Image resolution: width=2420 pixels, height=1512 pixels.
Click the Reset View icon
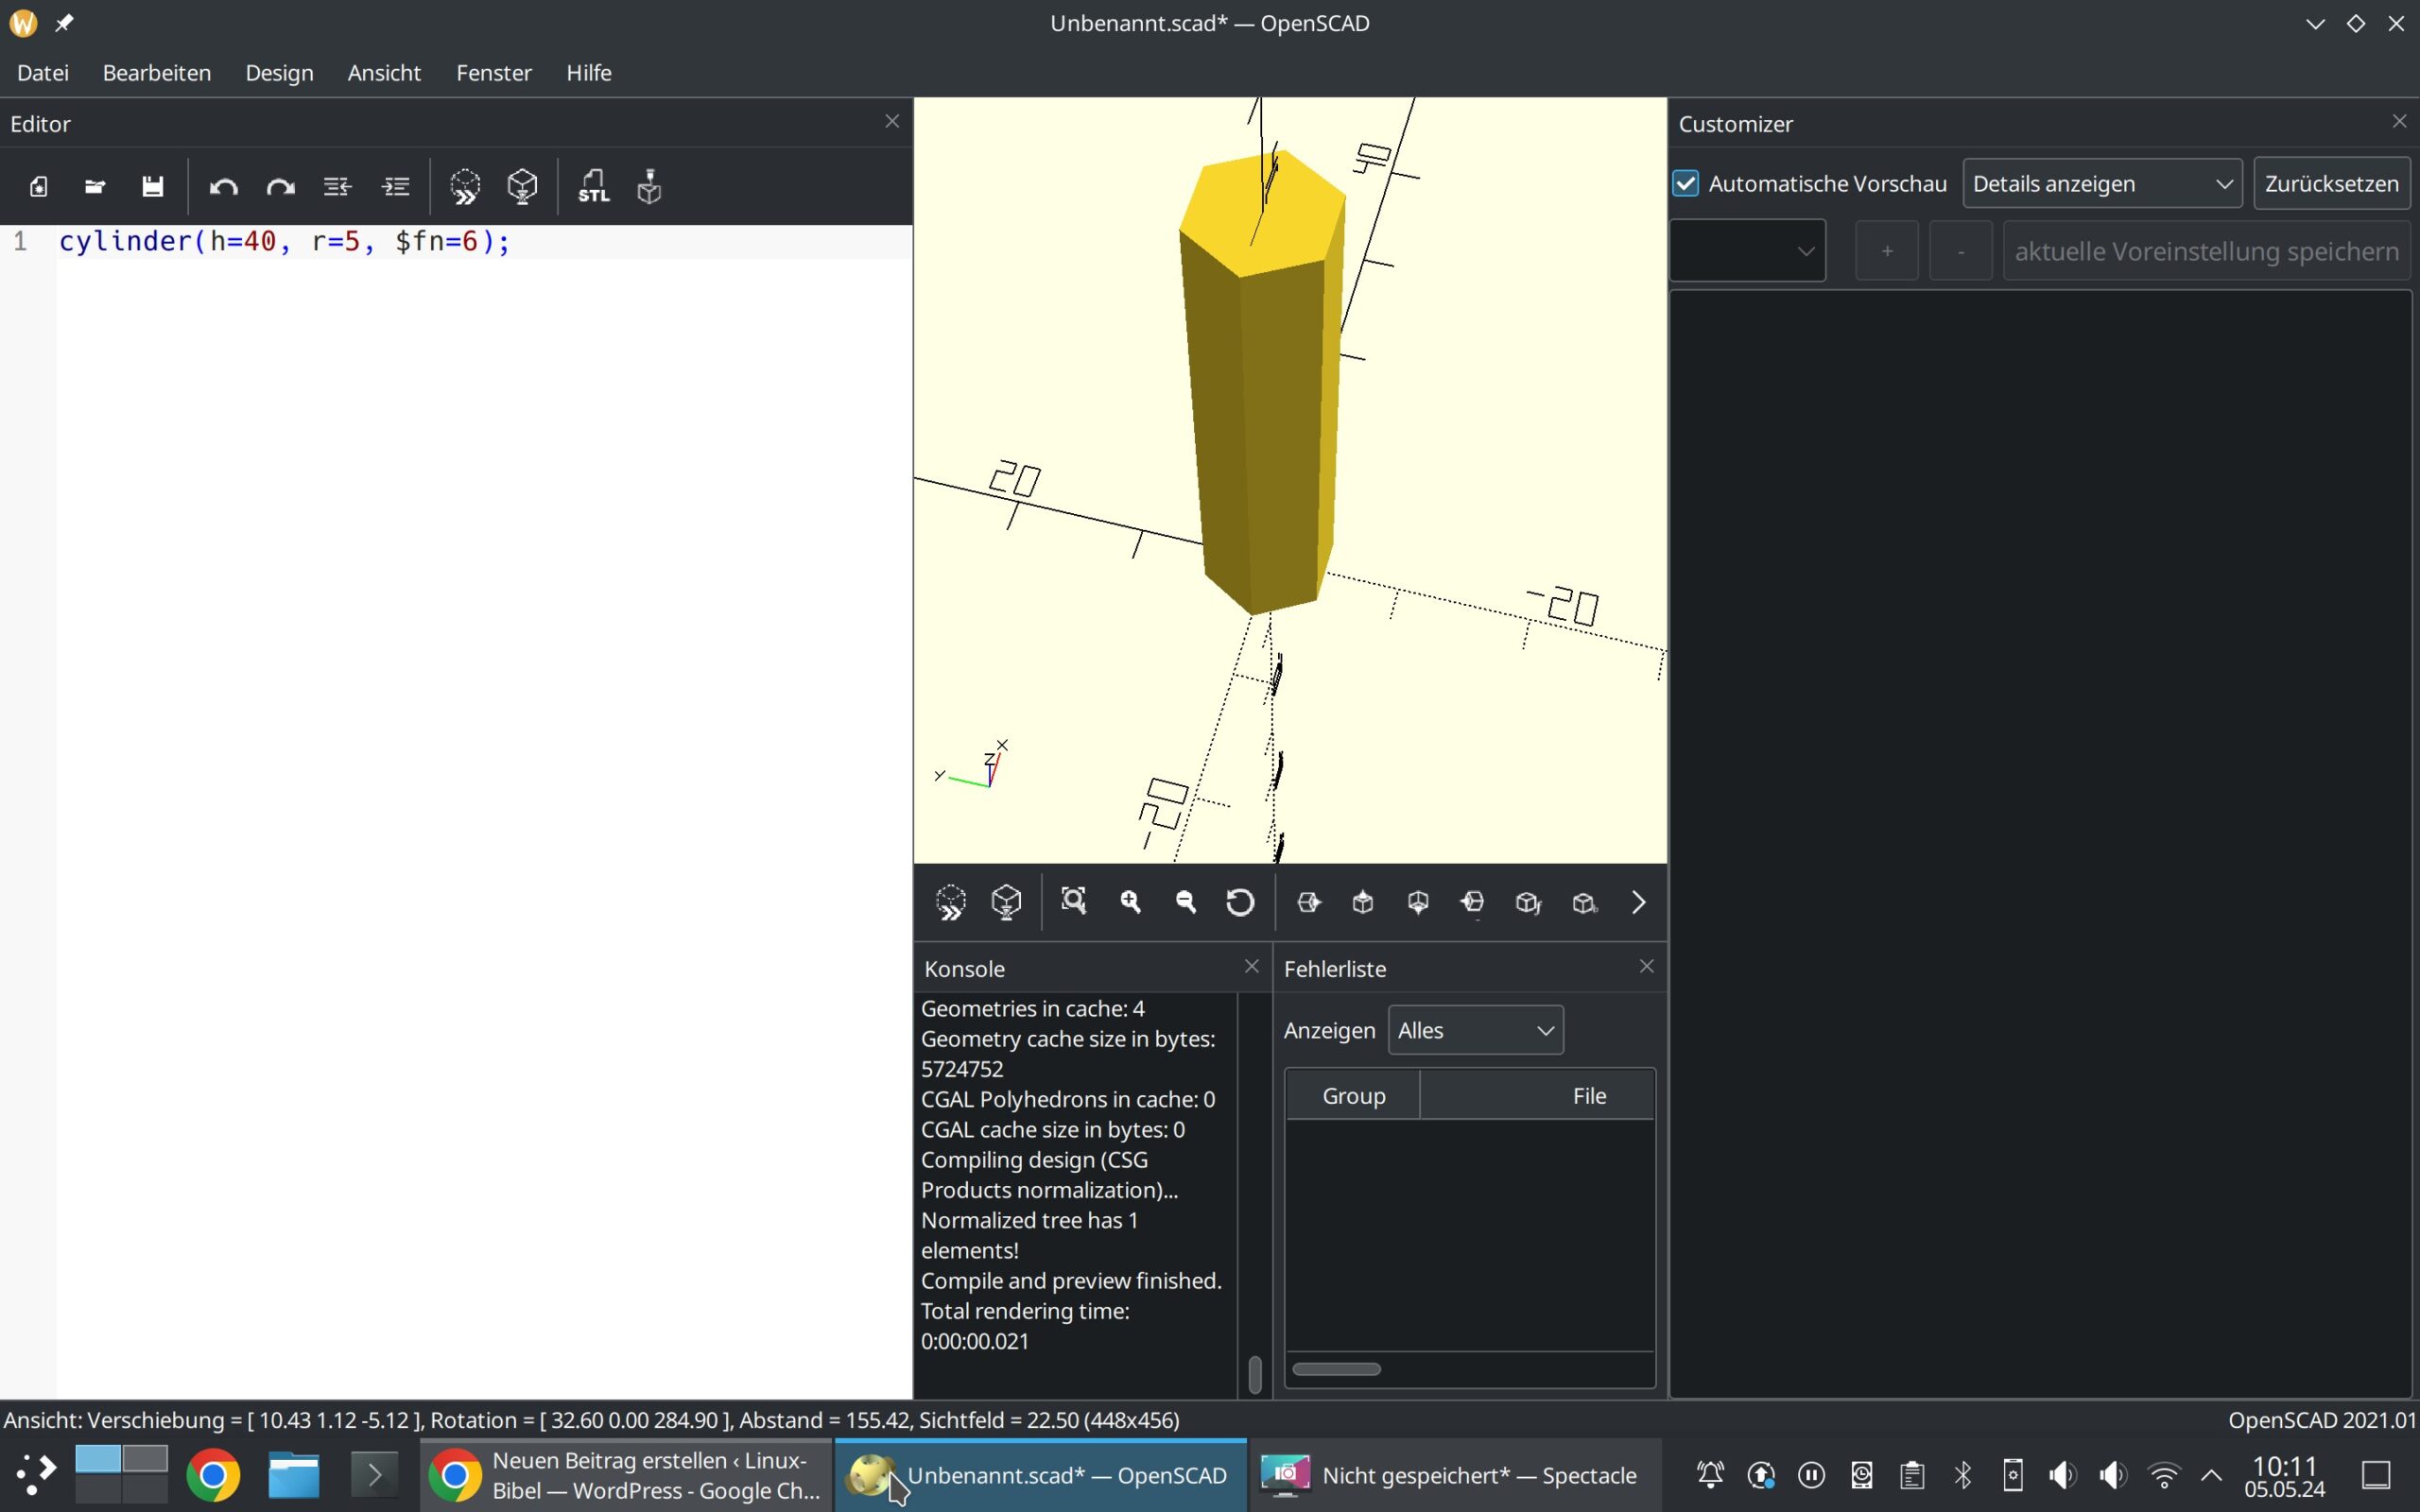click(x=1240, y=902)
